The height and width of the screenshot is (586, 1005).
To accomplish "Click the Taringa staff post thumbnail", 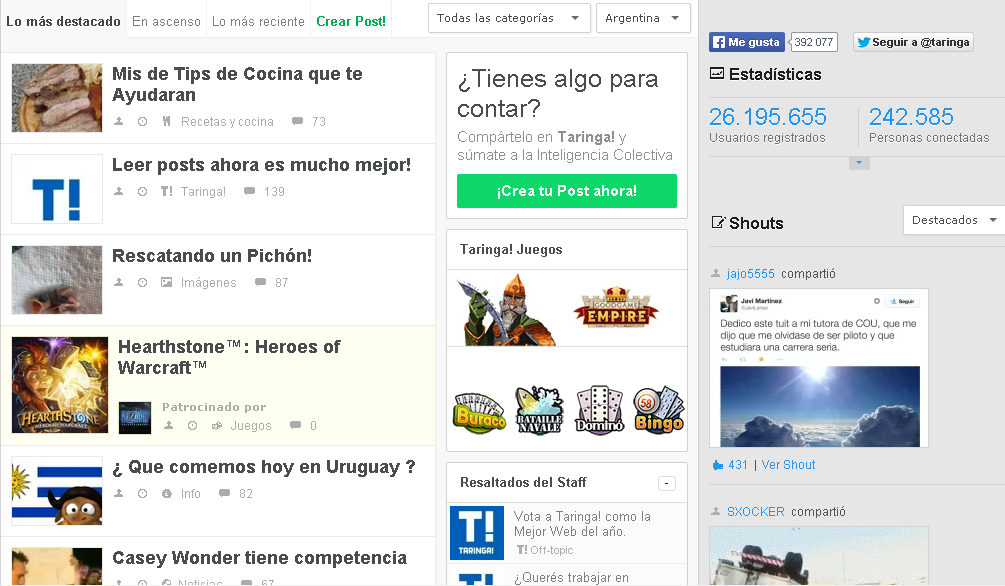I will [476, 533].
